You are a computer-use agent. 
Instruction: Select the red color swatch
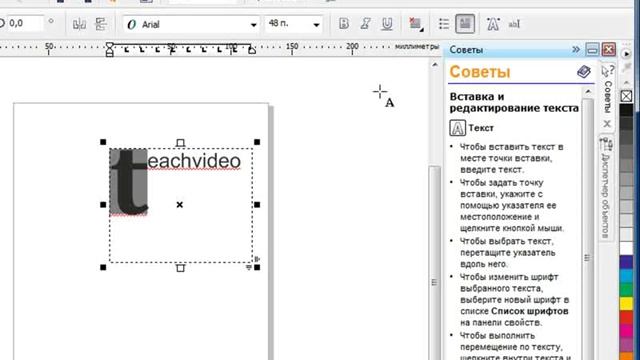627,317
